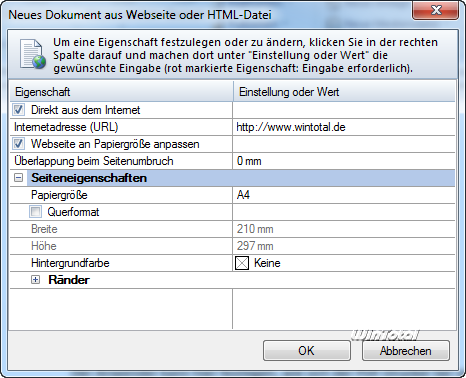Expand the Ränder section

(x=35, y=280)
